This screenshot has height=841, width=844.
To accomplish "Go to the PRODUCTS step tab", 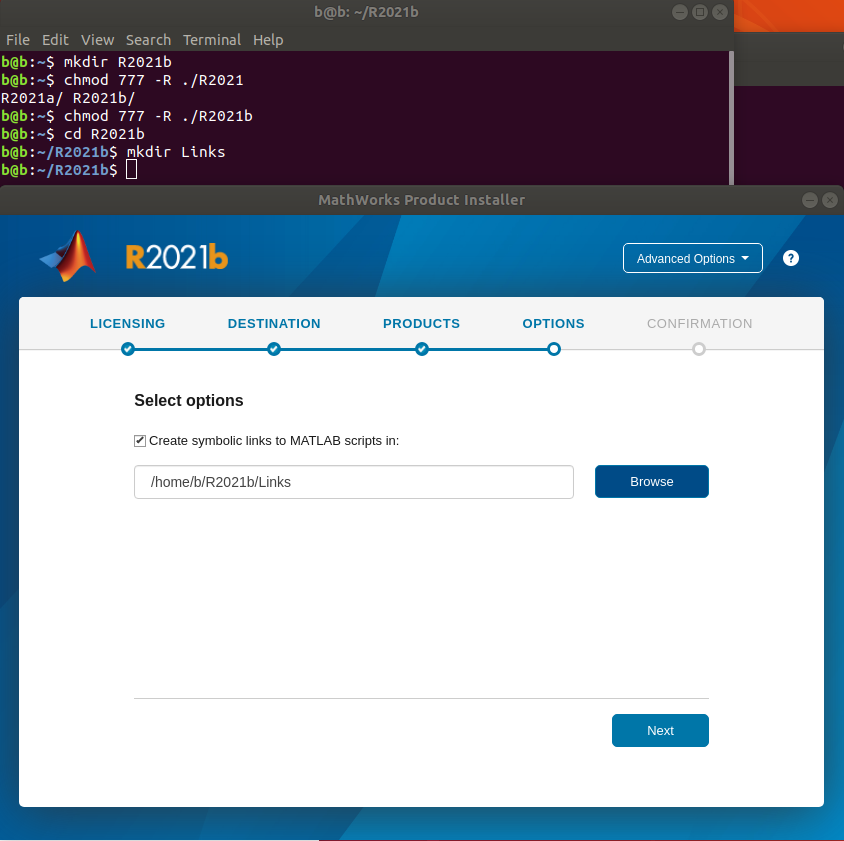I will tap(421, 324).
